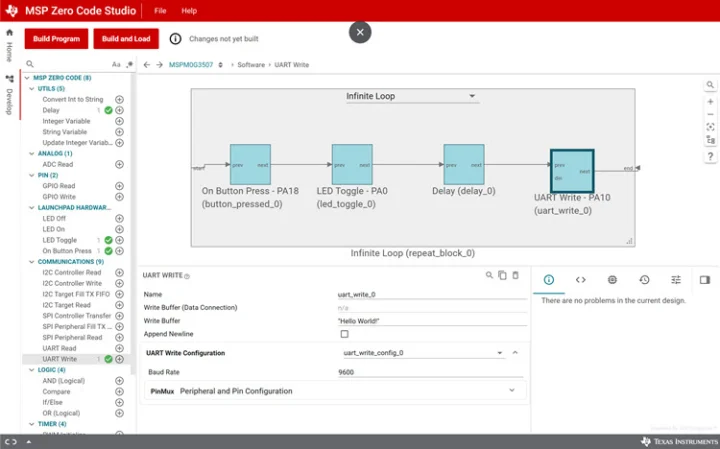The width and height of the screenshot is (720, 449).
Task: Open the preferences sliders icon
Action: click(676, 280)
